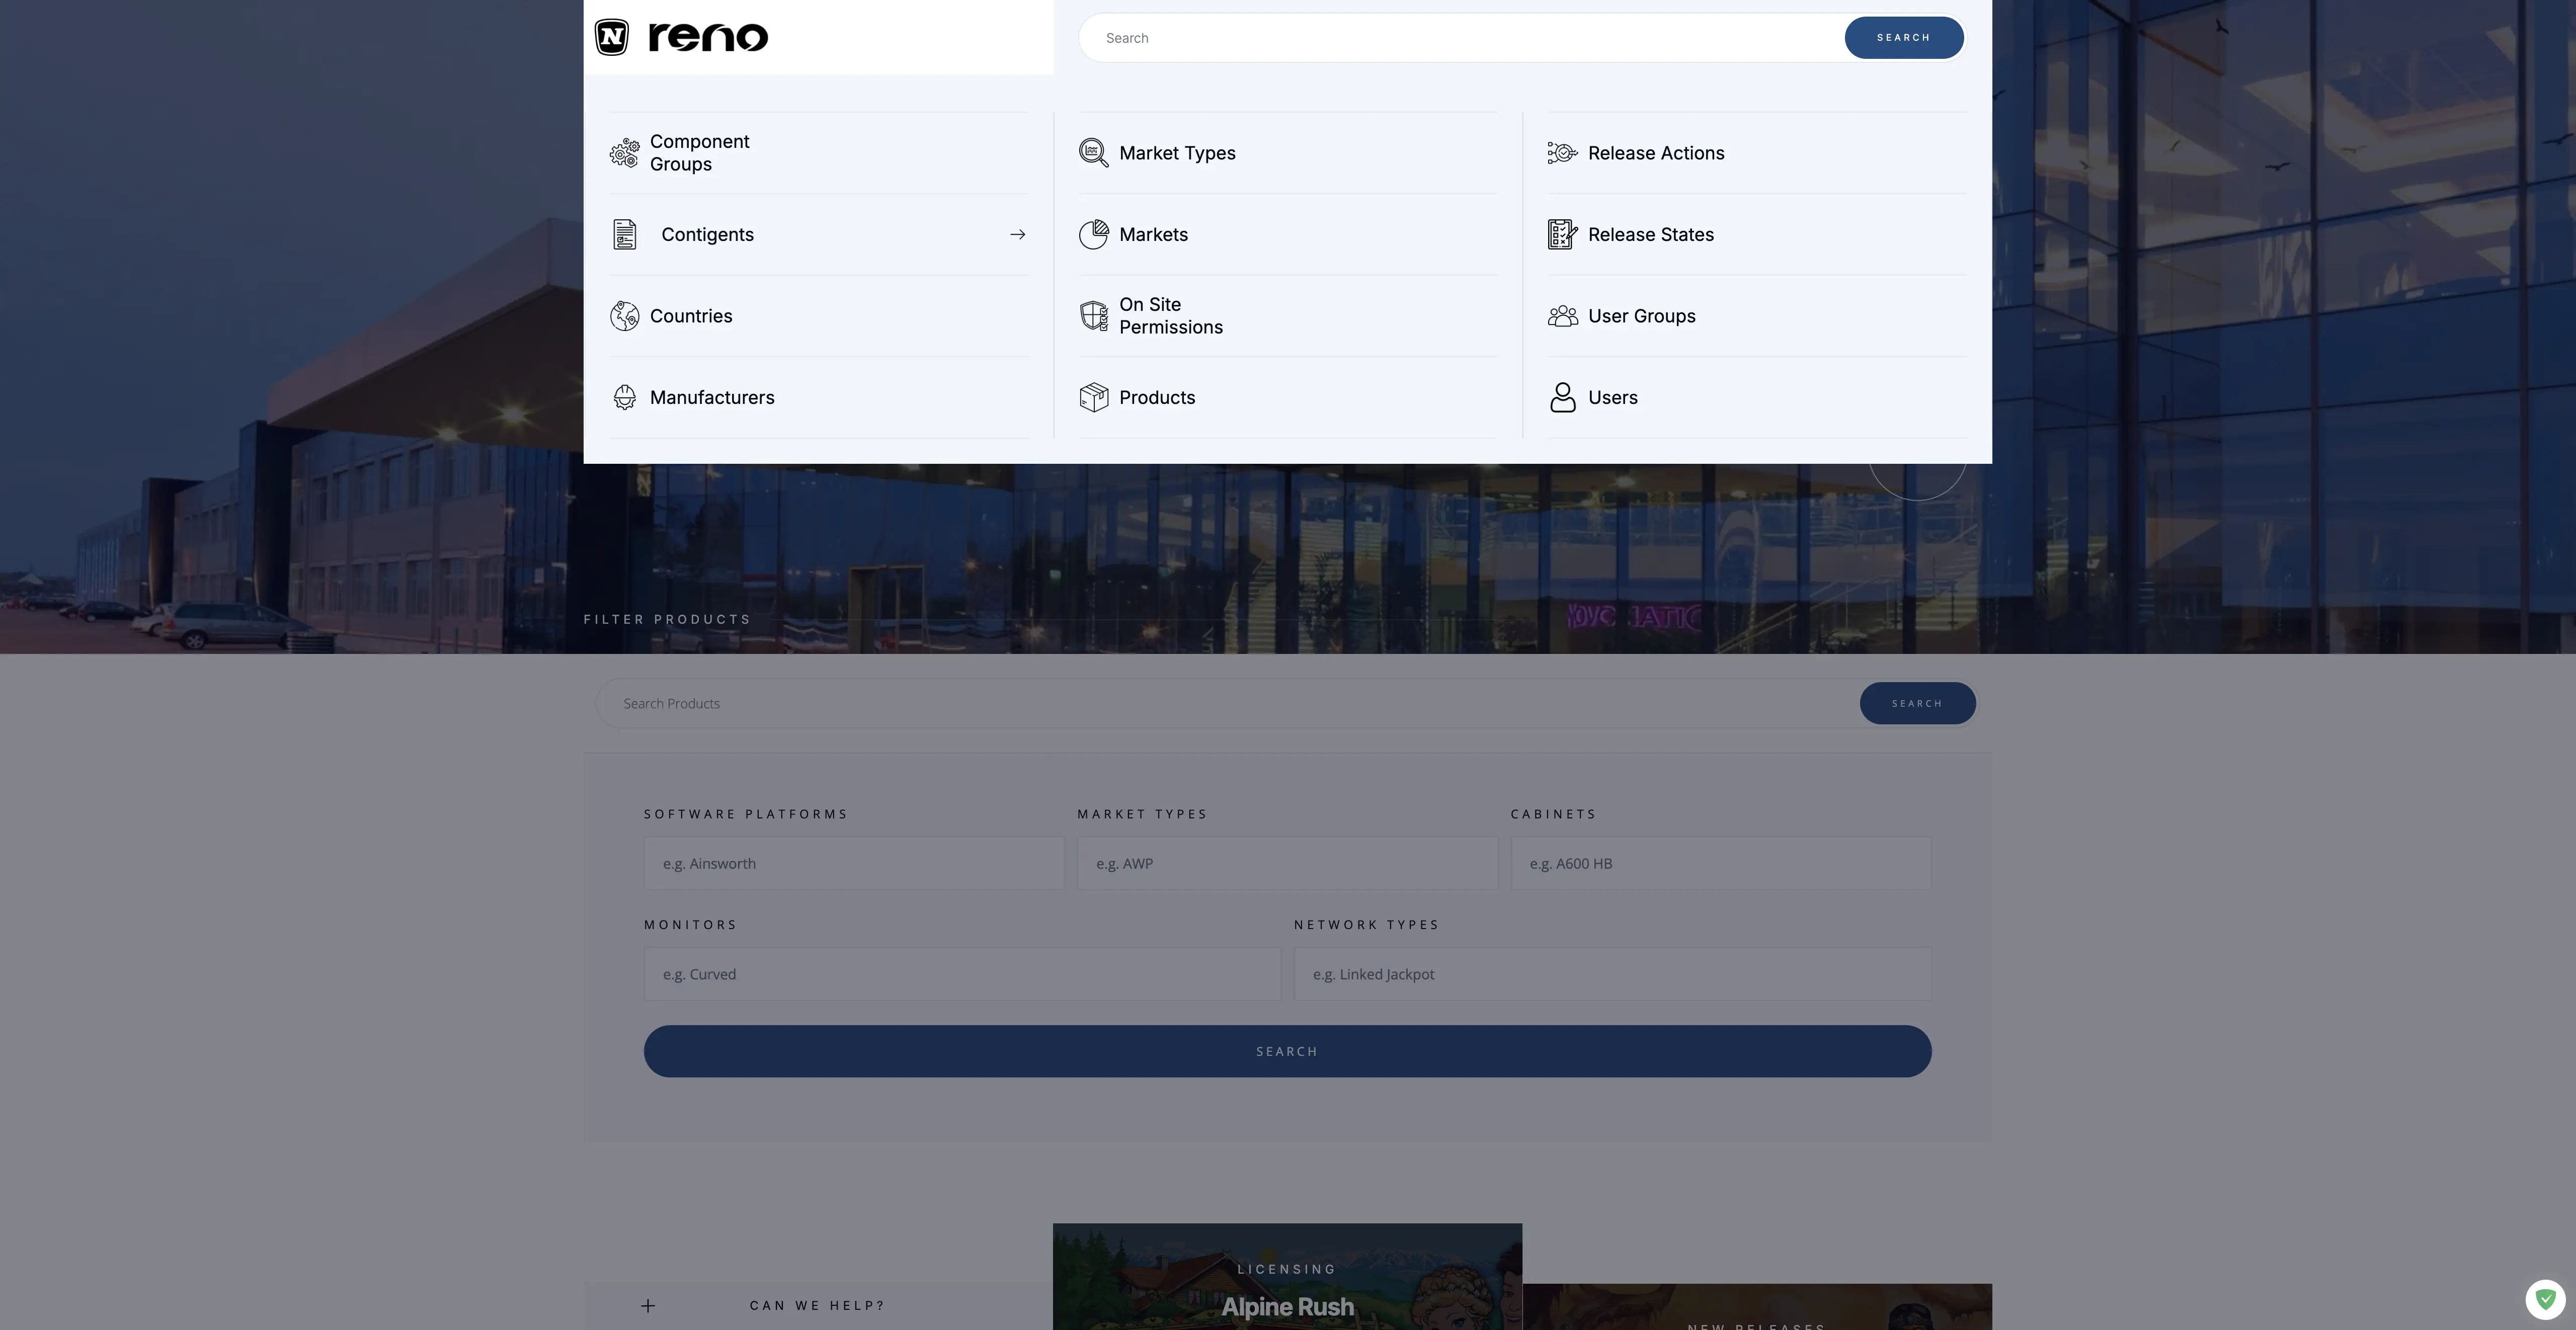The width and height of the screenshot is (2576, 1330).
Task: Click the Market Types magnifier icon
Action: point(1093,152)
